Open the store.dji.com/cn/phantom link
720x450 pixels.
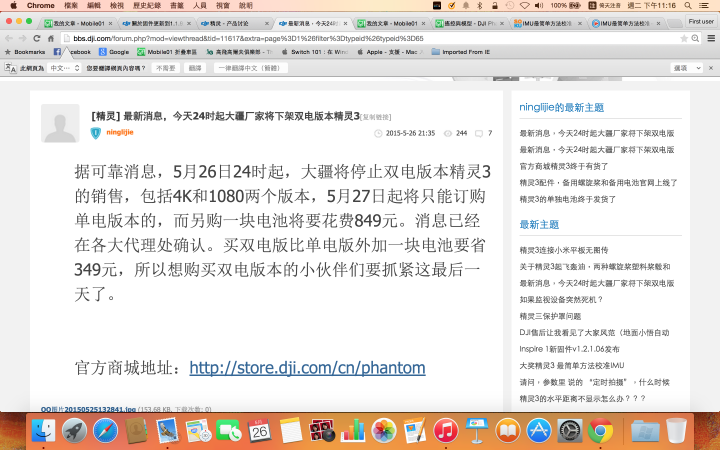pyautogui.click(x=307, y=368)
